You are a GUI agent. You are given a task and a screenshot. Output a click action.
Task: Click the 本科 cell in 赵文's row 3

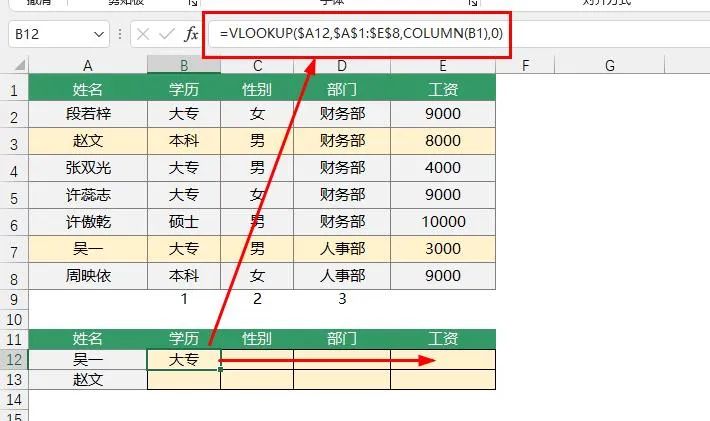(184, 141)
